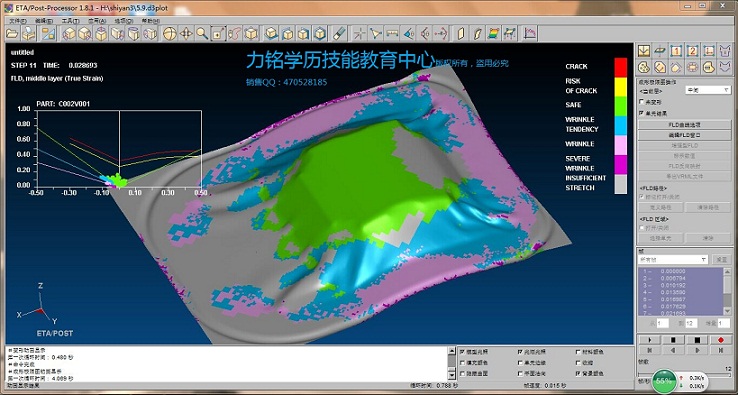738x395 pixels.
Task: Click the 编辑FLD窗口 button
Action: [x=684, y=135]
